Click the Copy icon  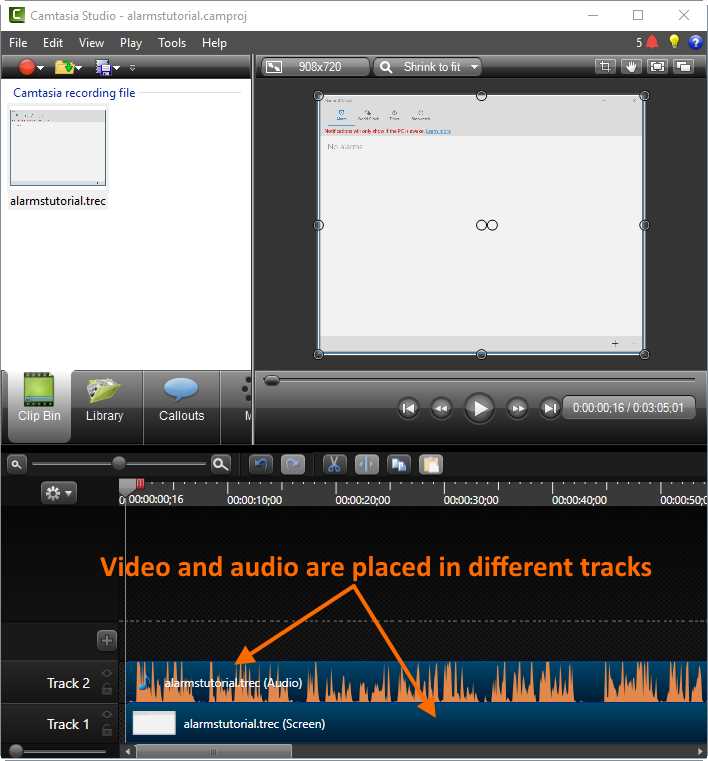pos(399,464)
